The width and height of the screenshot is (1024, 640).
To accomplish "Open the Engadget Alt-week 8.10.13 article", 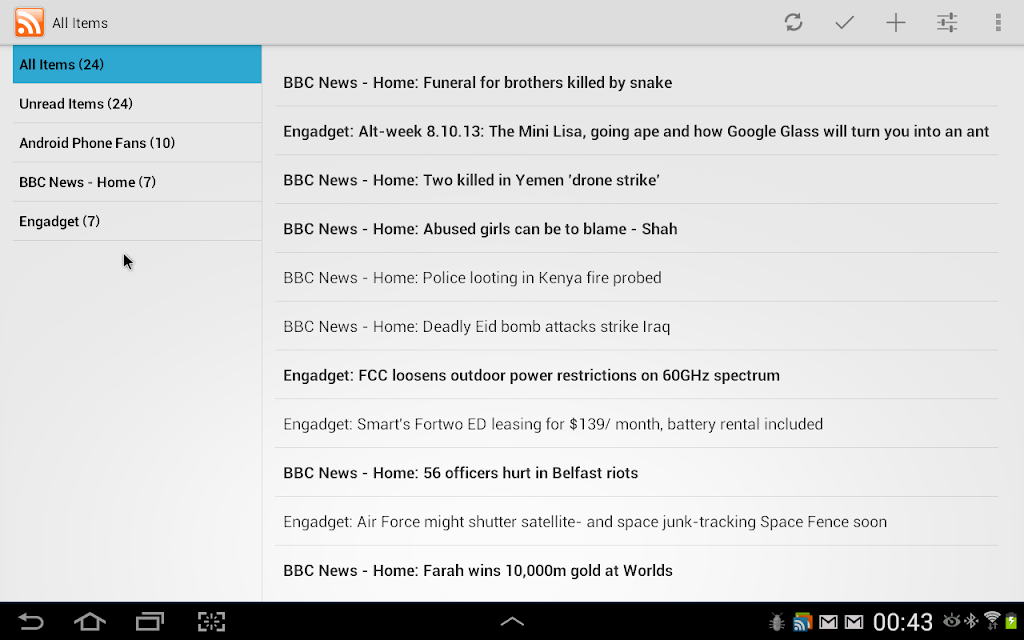I will (637, 131).
